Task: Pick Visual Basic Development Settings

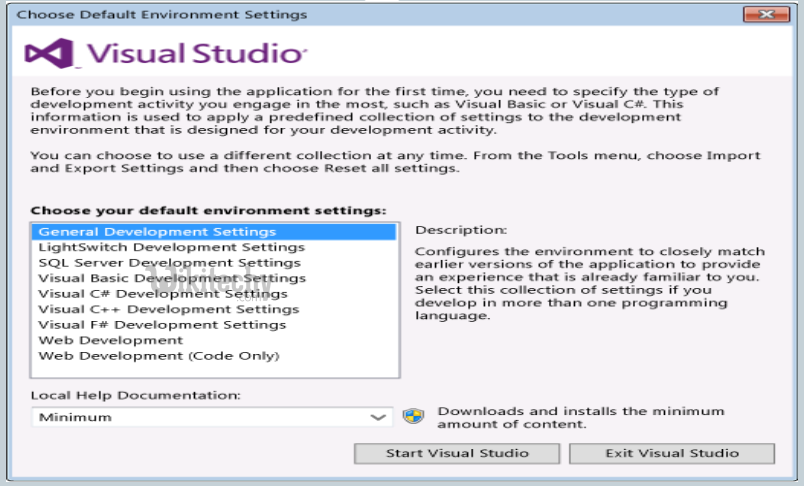Action: pos(214,278)
